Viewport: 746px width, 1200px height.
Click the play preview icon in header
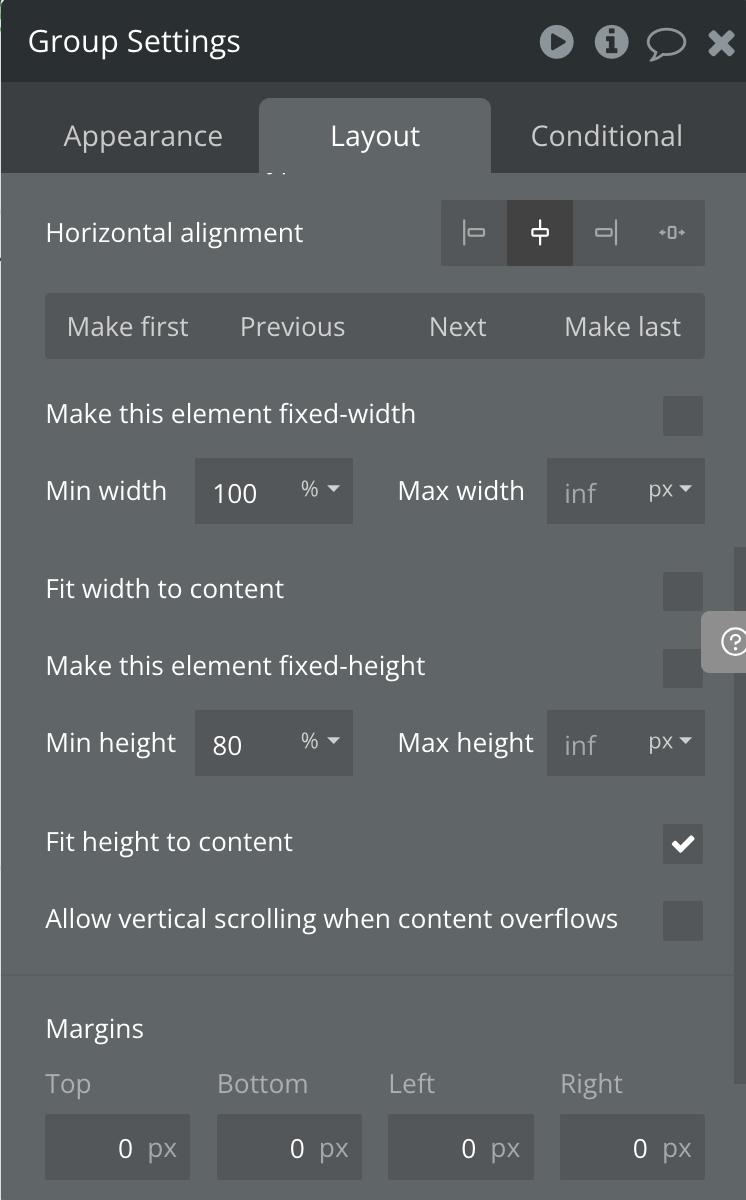pyautogui.click(x=556, y=42)
